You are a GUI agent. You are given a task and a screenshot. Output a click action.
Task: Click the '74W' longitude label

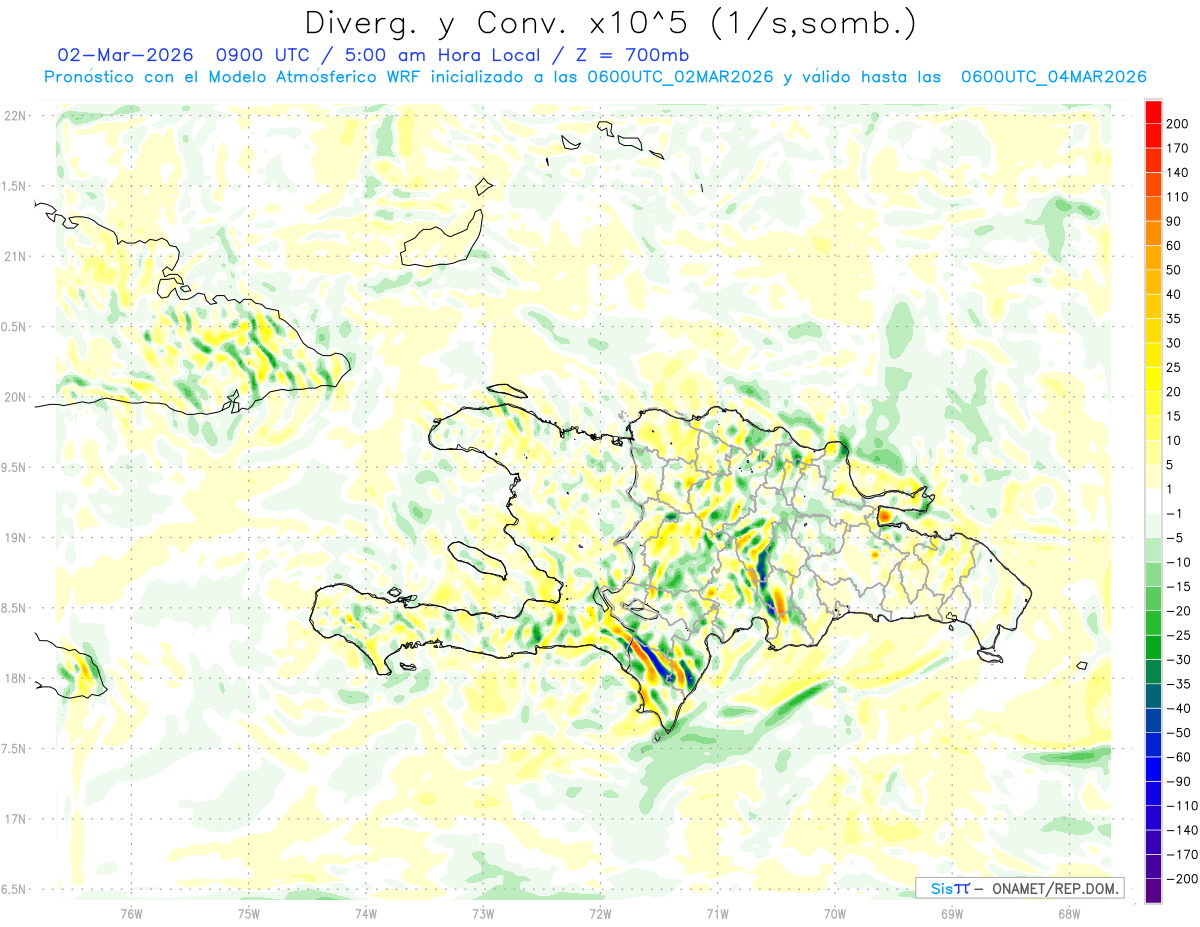click(x=366, y=913)
